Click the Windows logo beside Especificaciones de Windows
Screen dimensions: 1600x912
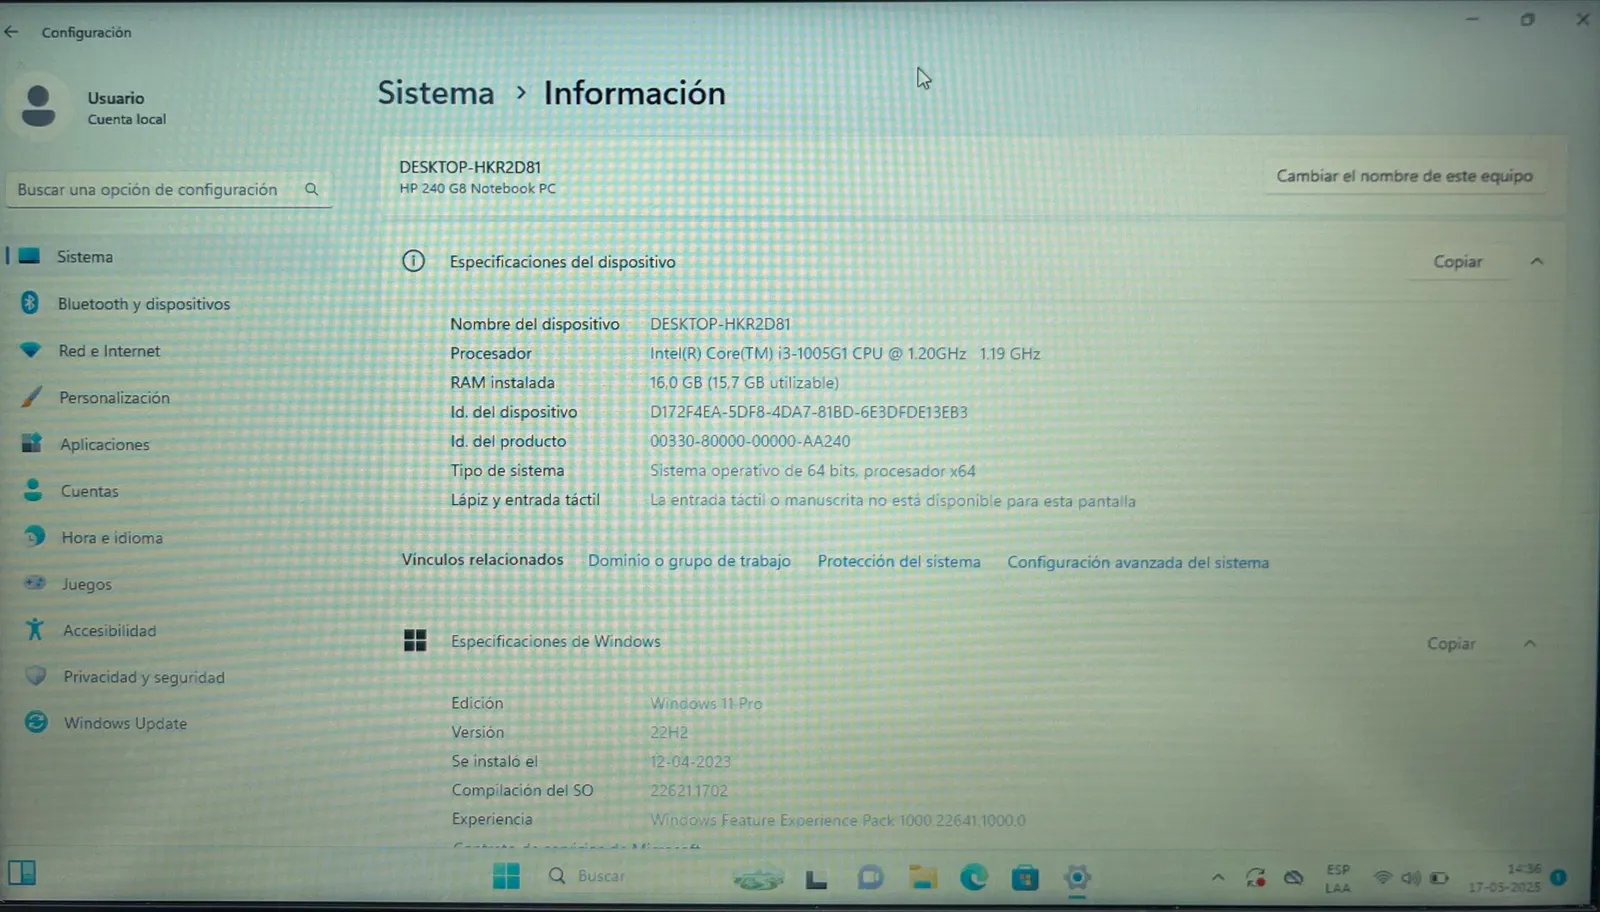point(415,641)
